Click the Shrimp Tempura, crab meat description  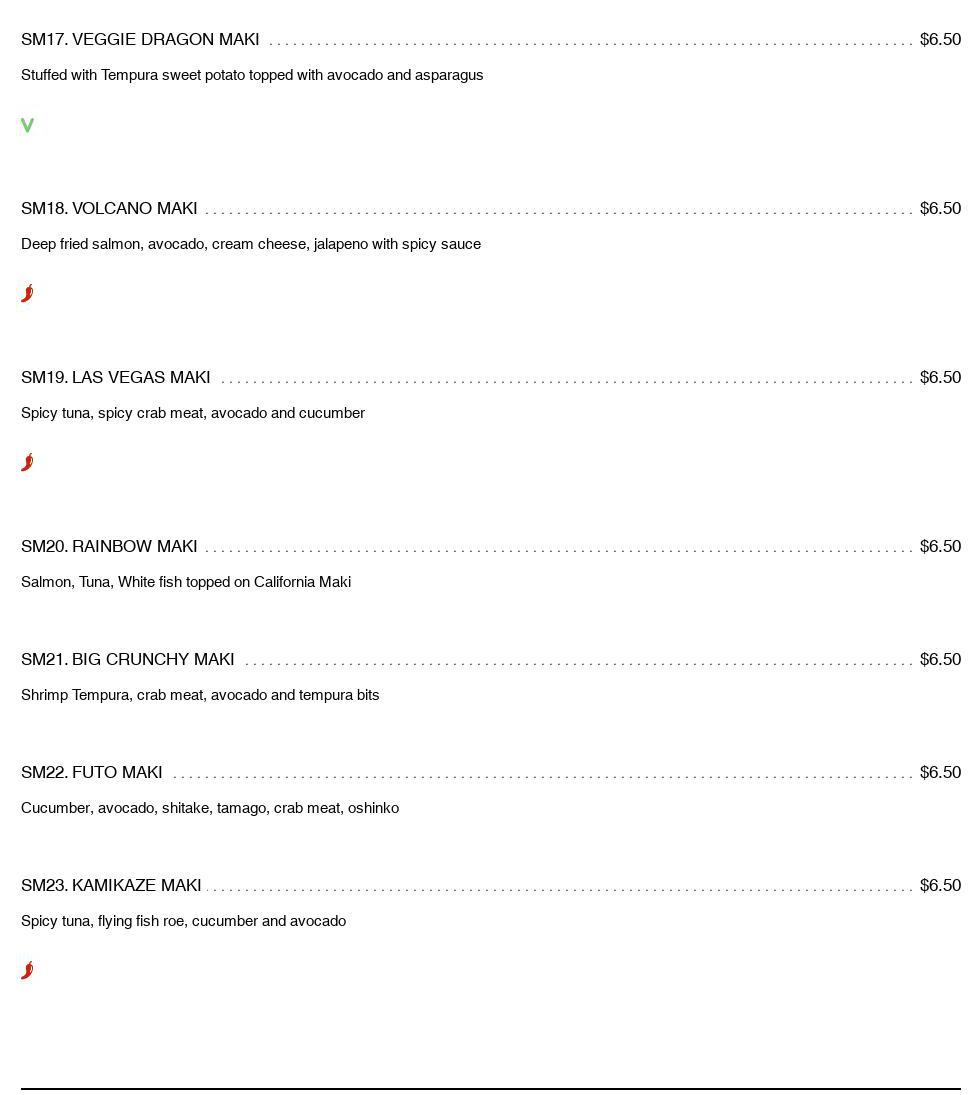point(200,695)
